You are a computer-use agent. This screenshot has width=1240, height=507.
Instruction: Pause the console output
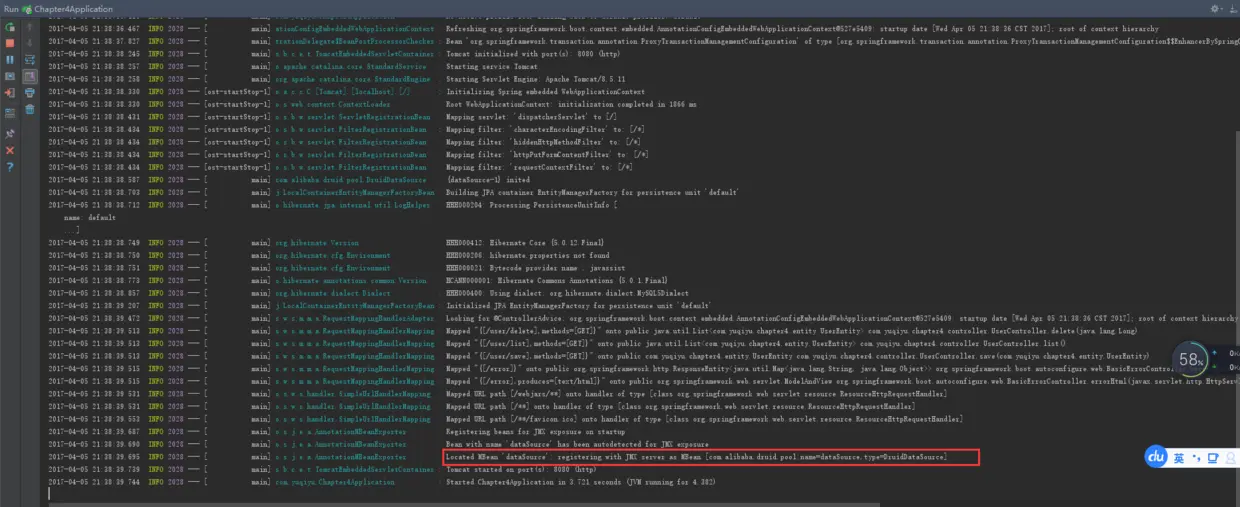click(x=10, y=60)
